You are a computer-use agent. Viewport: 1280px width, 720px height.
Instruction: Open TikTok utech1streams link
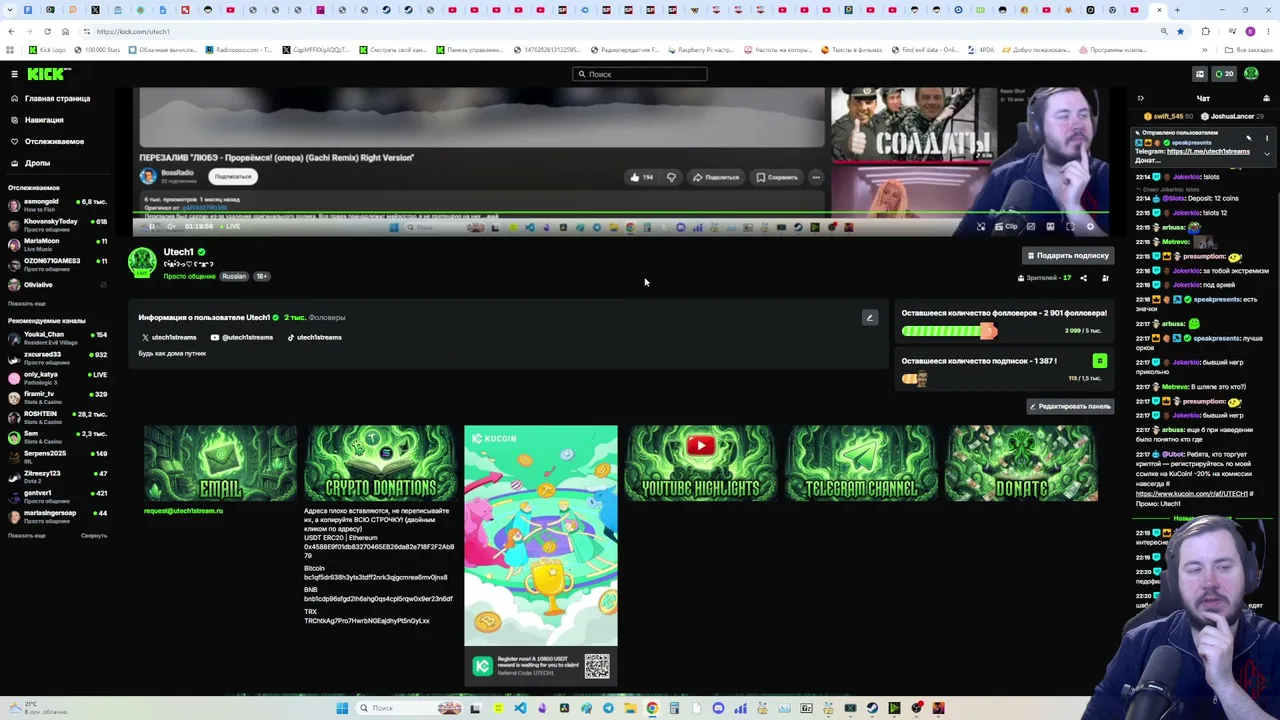314,337
